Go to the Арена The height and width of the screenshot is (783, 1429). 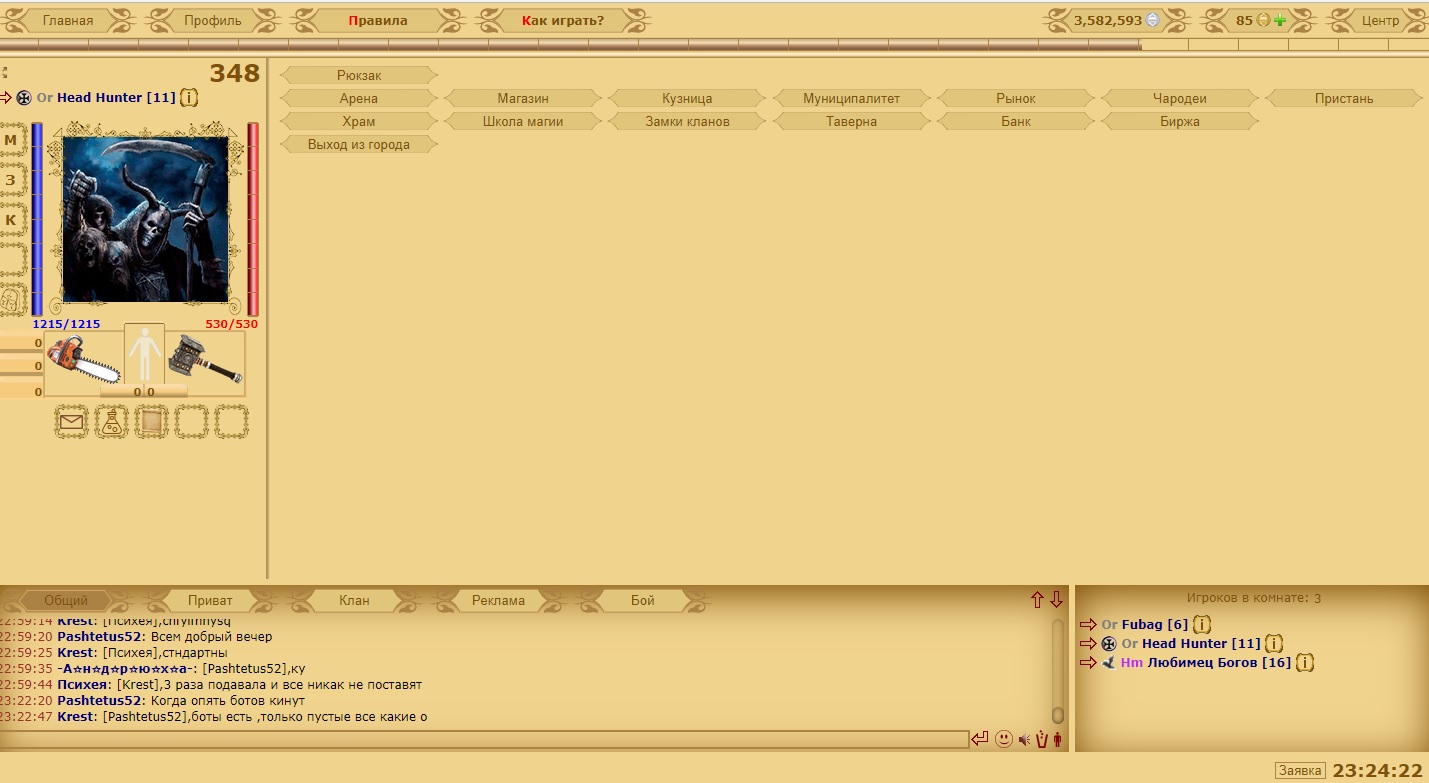359,98
